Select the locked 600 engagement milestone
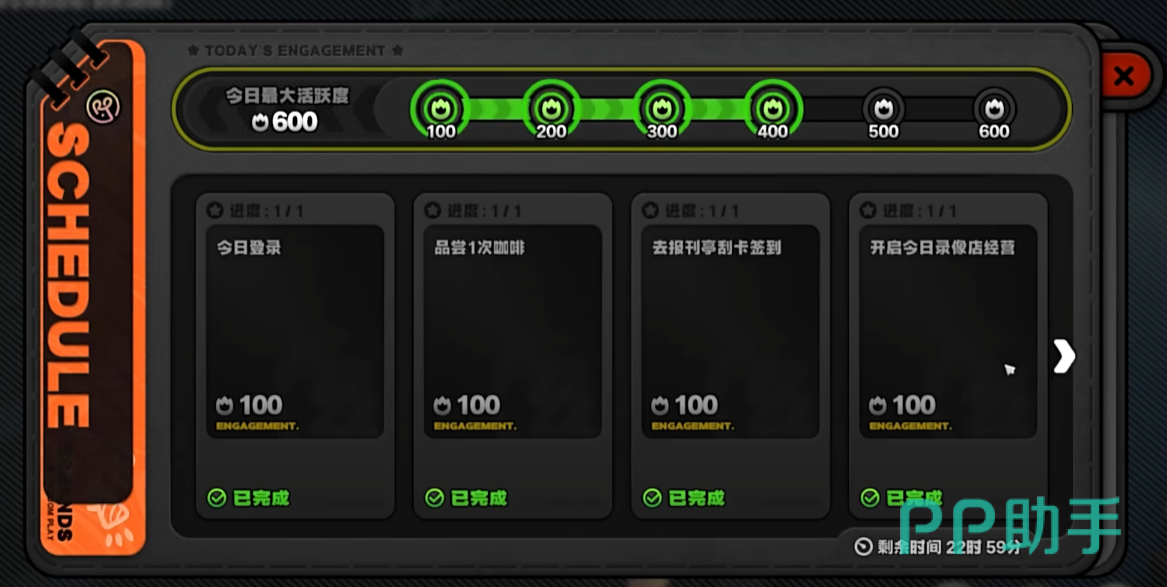Viewport: 1167px width, 587px height. pos(994,110)
